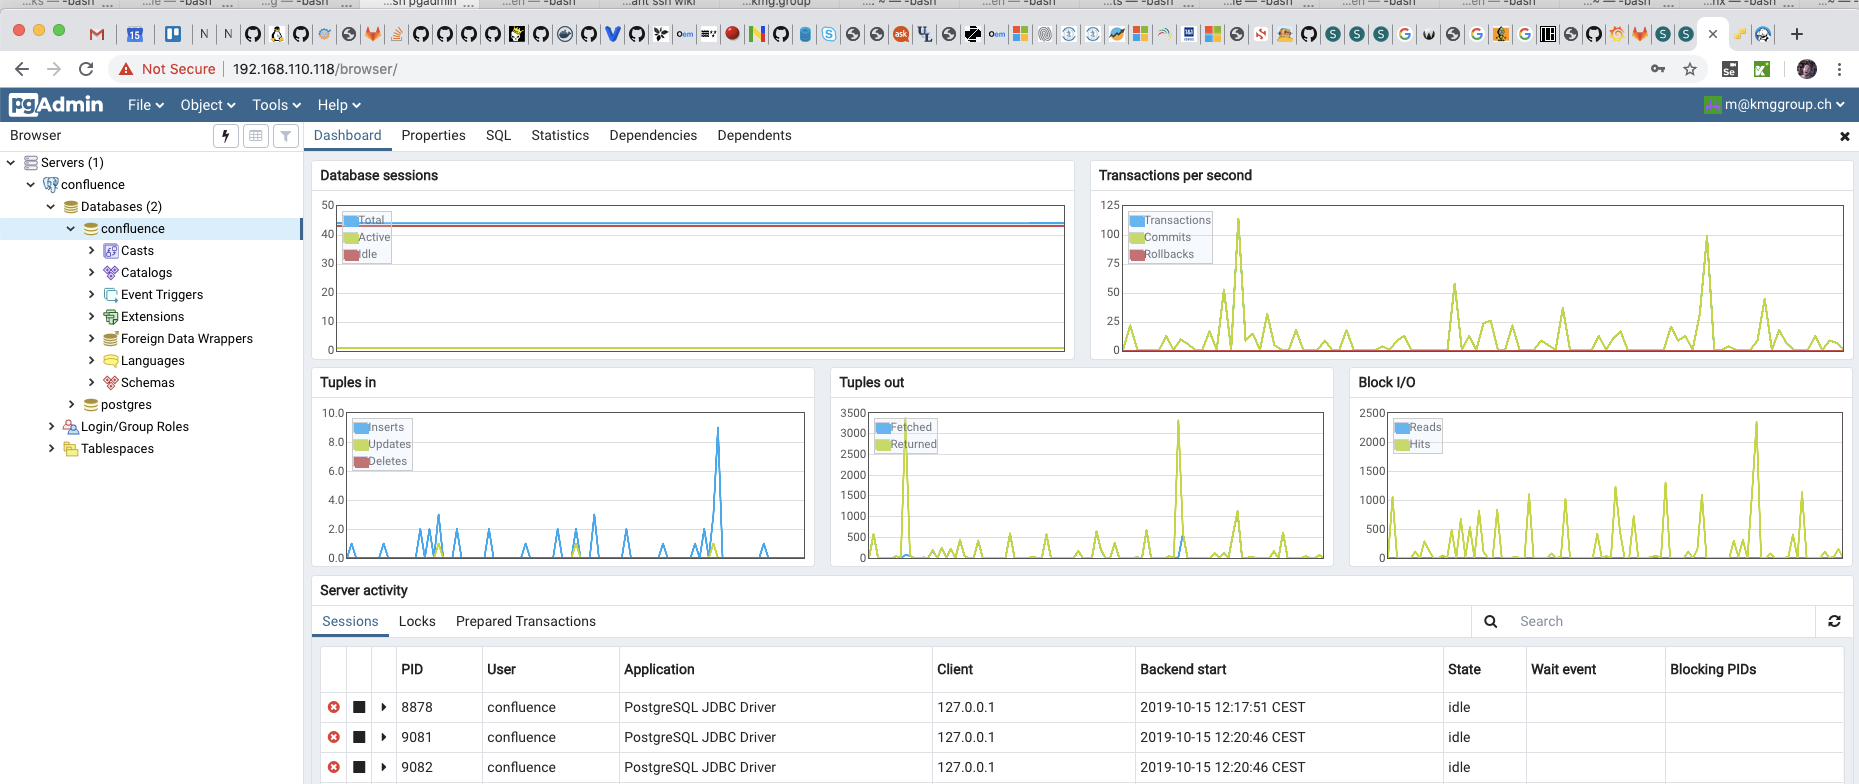Image resolution: width=1859 pixels, height=784 pixels.
Task: Collapse the Databases (2) node
Action: point(51,207)
